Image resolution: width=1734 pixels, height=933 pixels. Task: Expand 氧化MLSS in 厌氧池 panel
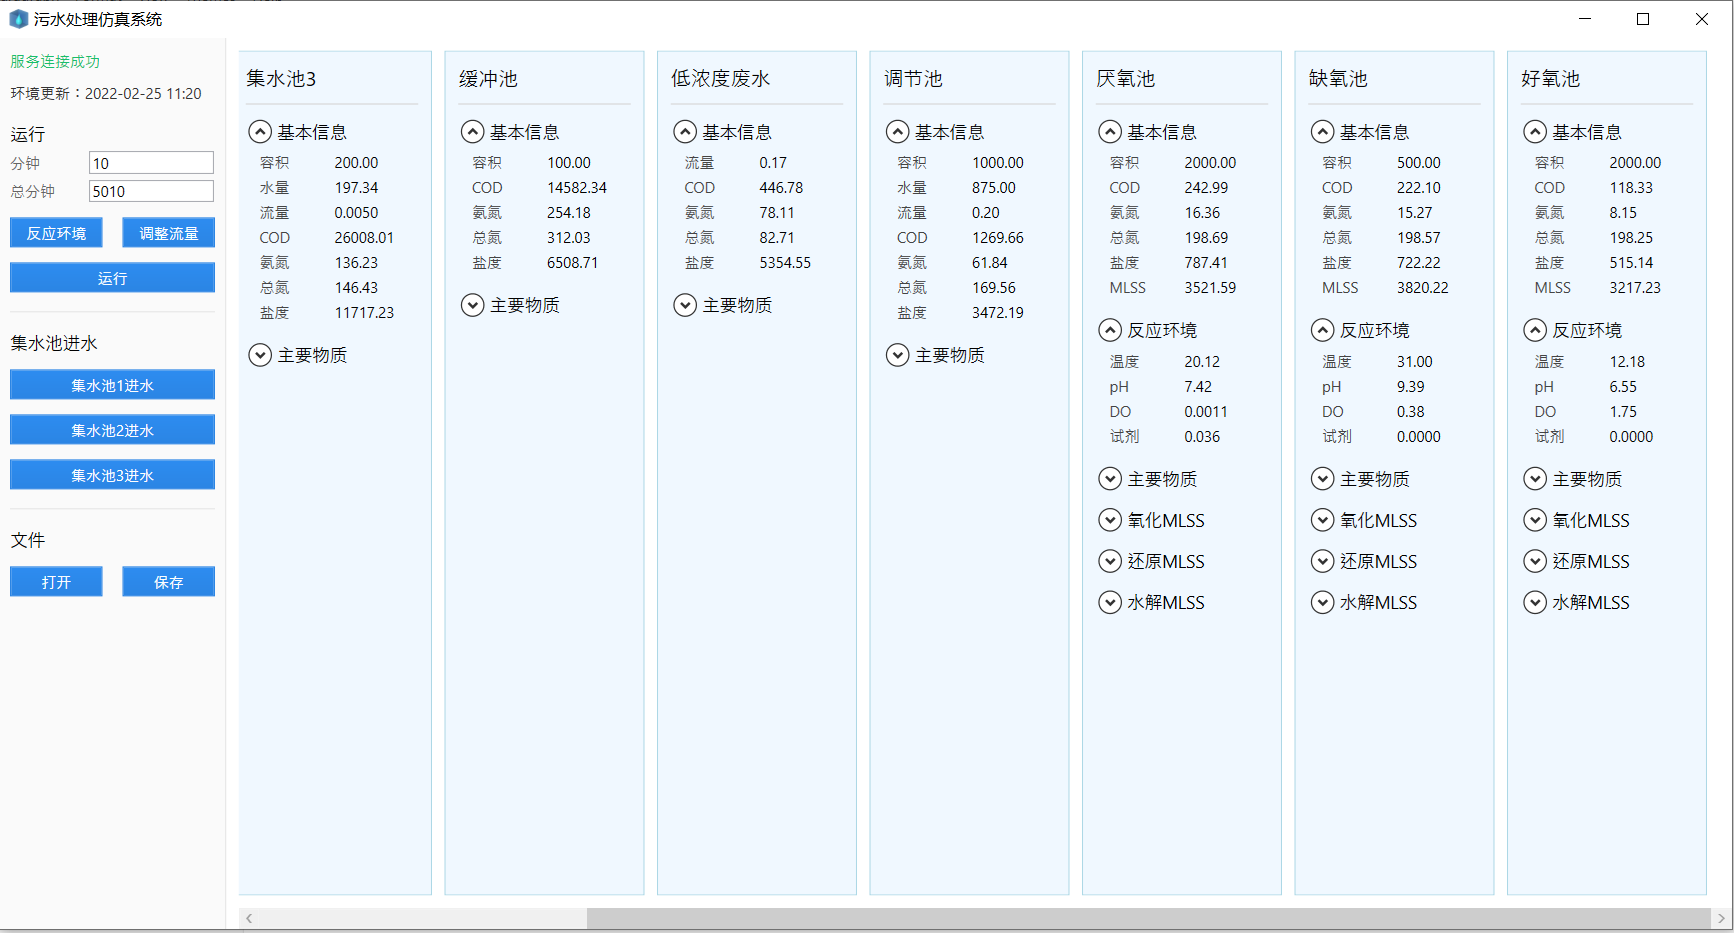pyautogui.click(x=1110, y=520)
